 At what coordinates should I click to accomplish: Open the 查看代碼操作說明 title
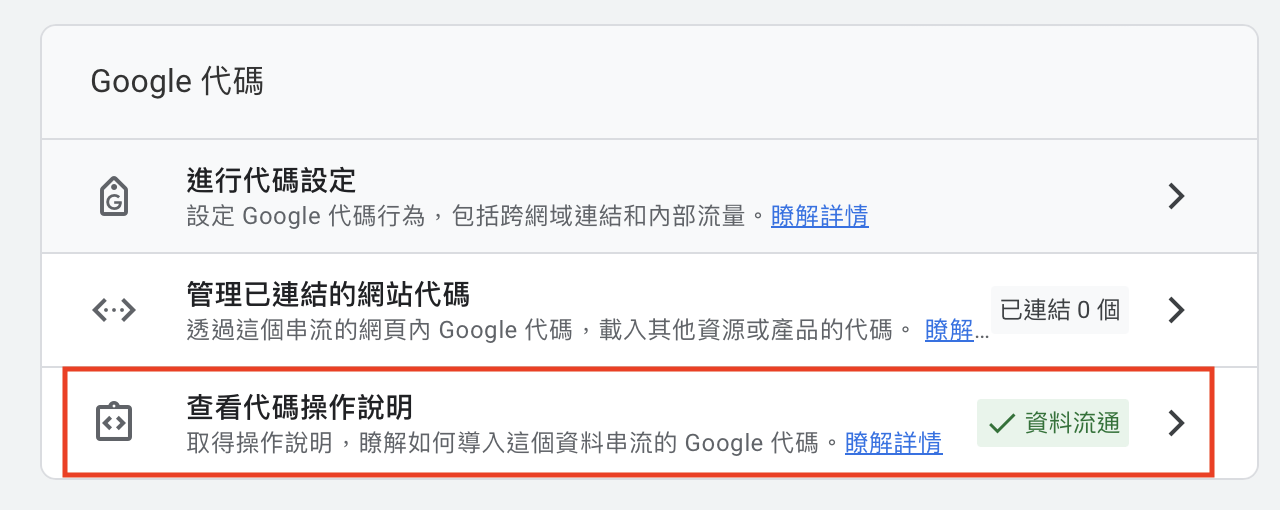click(300, 408)
